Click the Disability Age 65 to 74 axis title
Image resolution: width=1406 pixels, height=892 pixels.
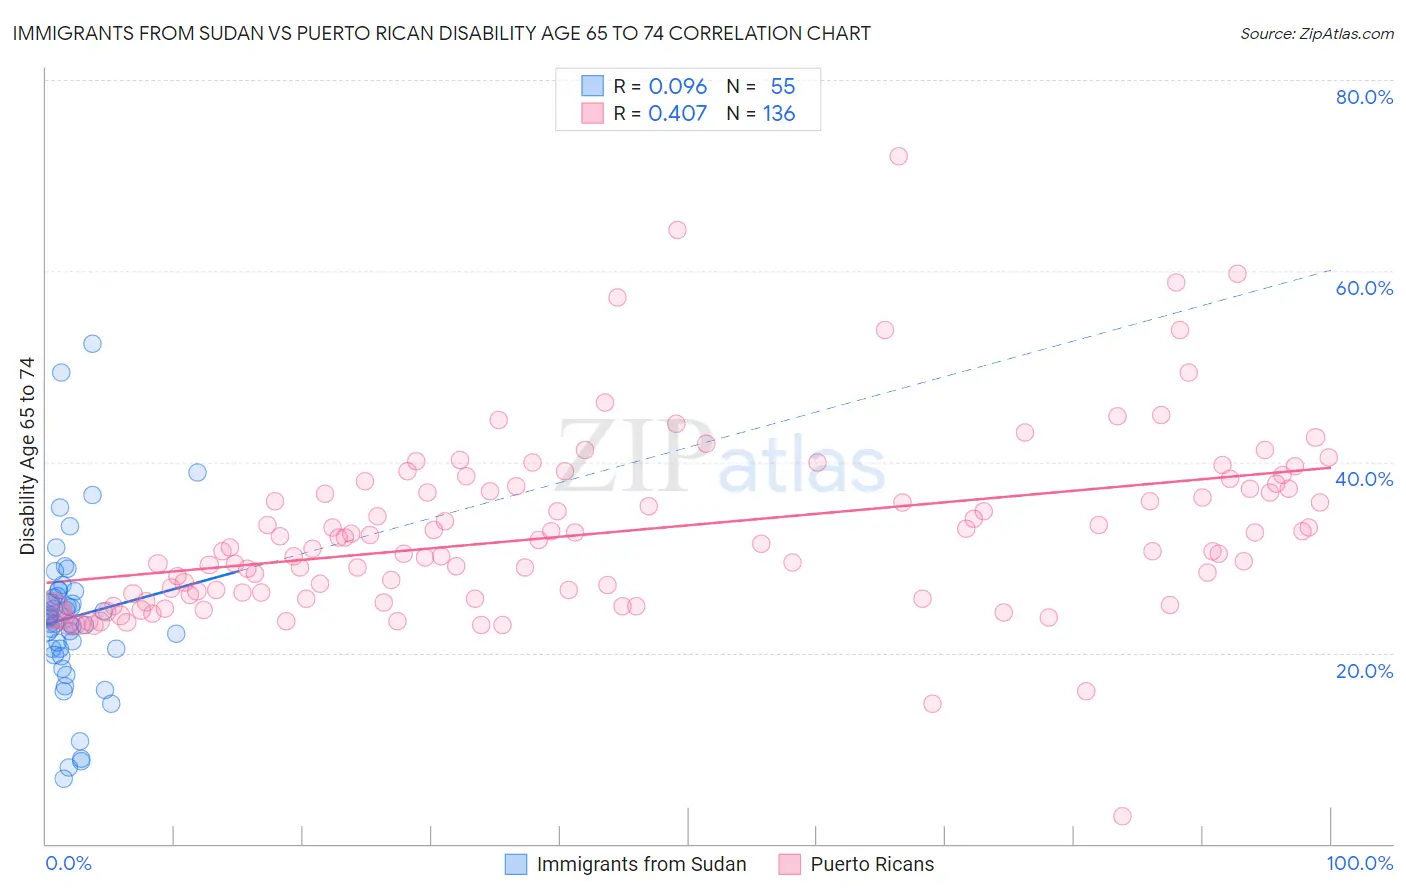[27, 456]
